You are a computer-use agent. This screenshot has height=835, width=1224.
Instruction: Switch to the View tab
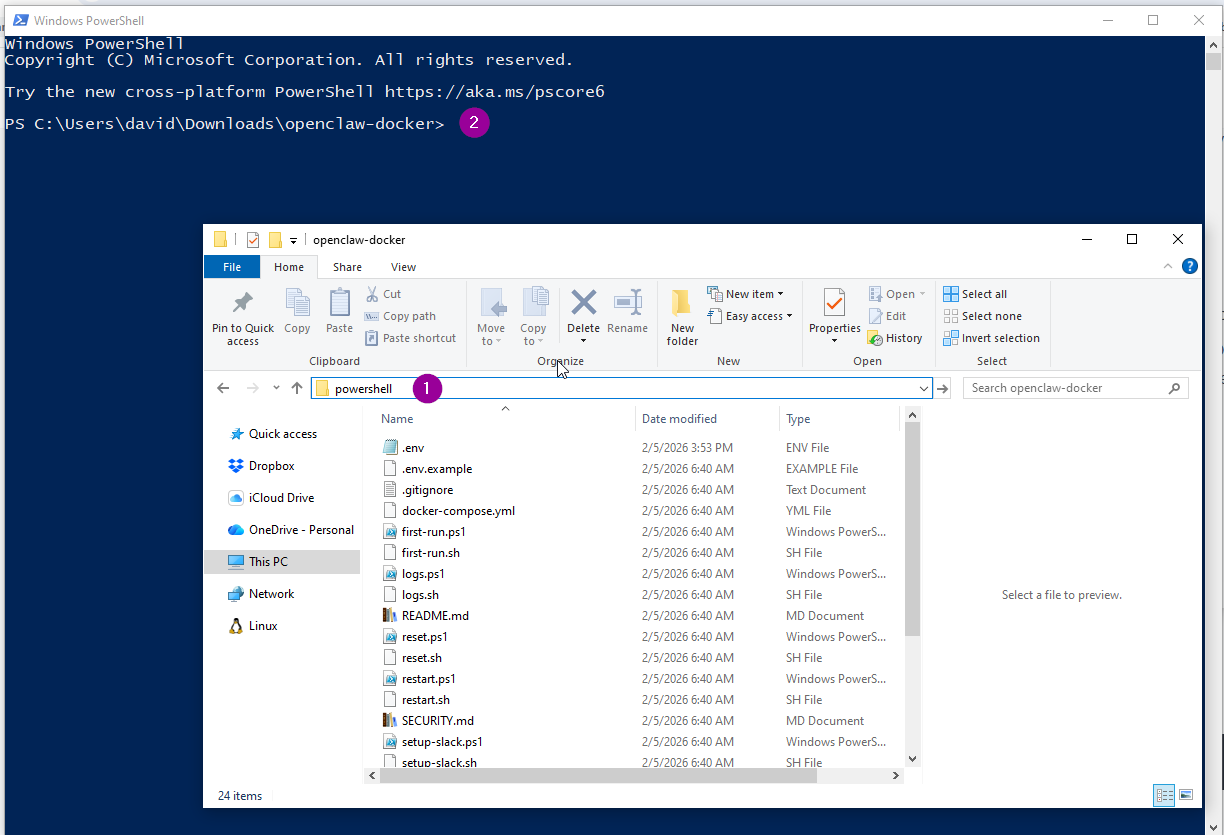(x=403, y=267)
